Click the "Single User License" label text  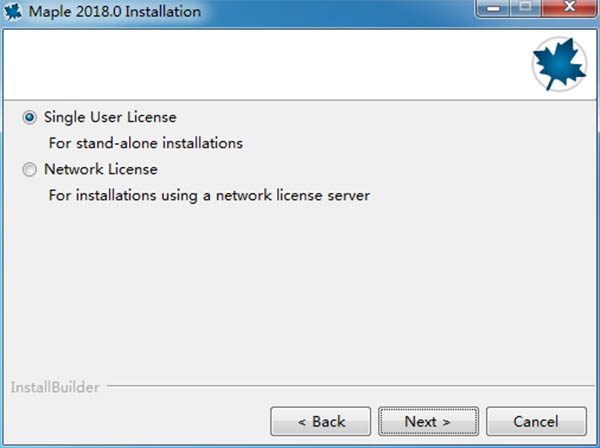coord(110,117)
